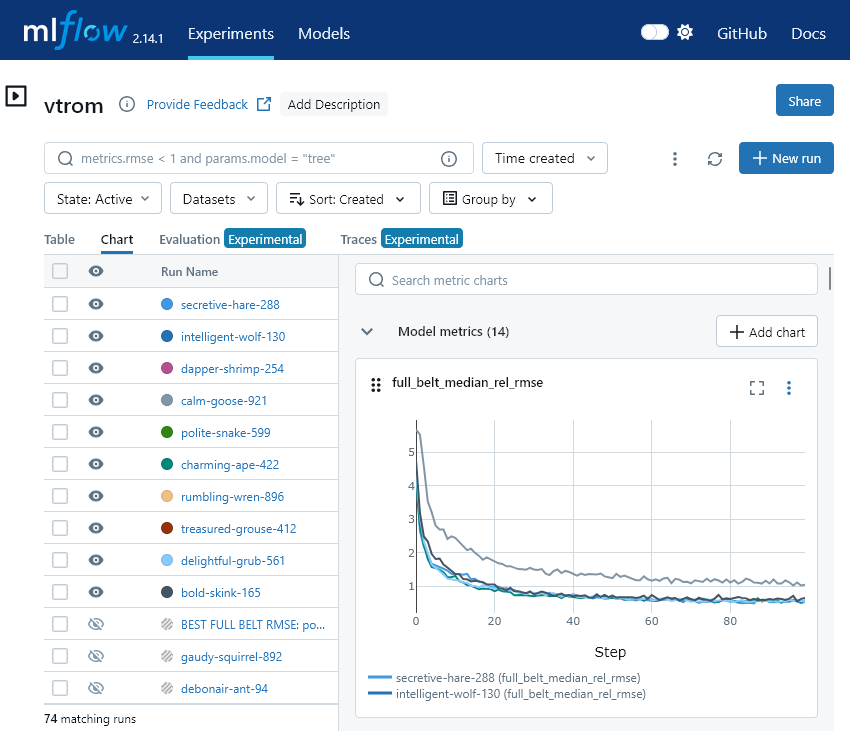
Task: Click the sidebar expand arrow icon
Action: 16,96
